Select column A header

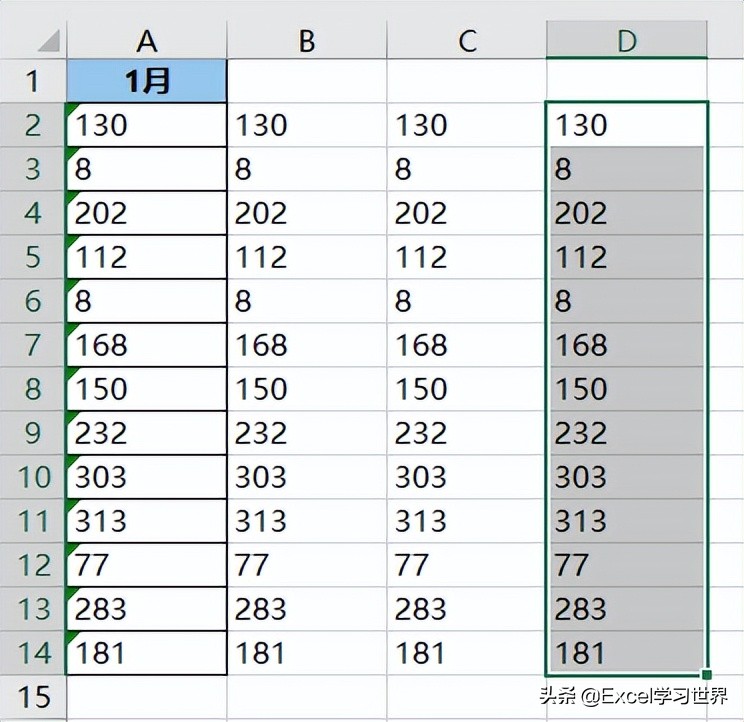(x=147, y=40)
